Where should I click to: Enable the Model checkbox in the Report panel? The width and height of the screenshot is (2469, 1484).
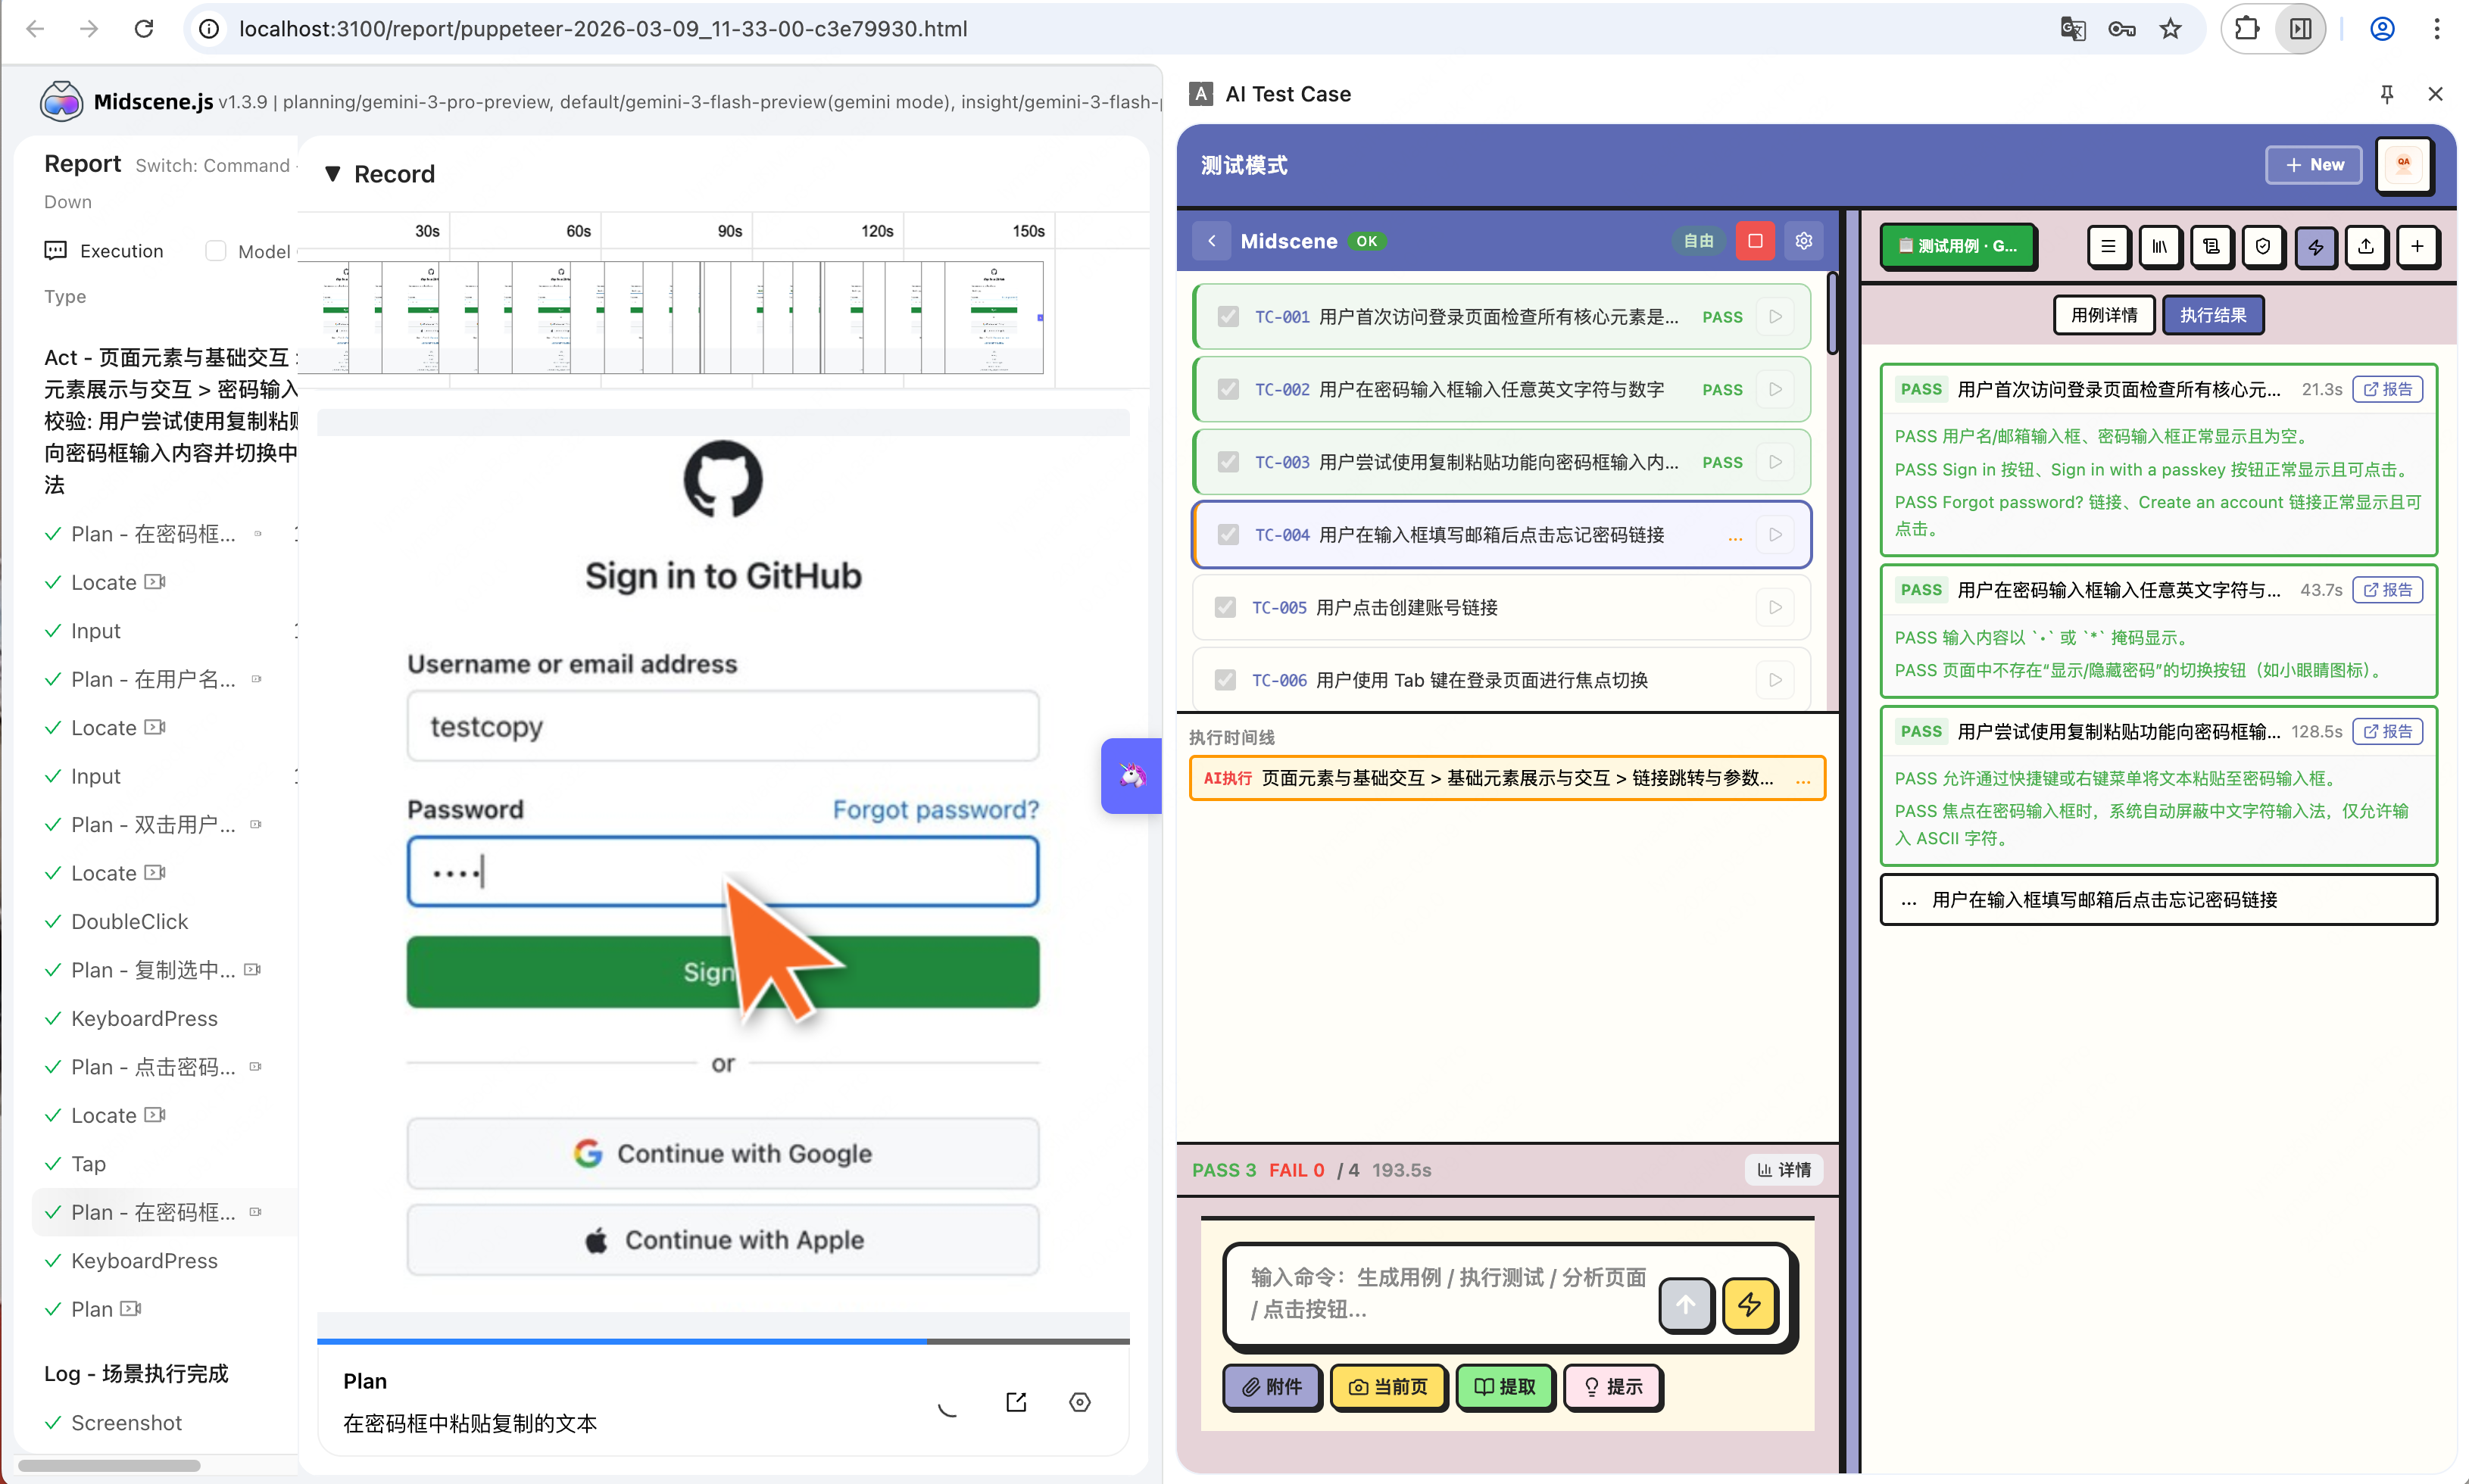pyautogui.click(x=215, y=251)
